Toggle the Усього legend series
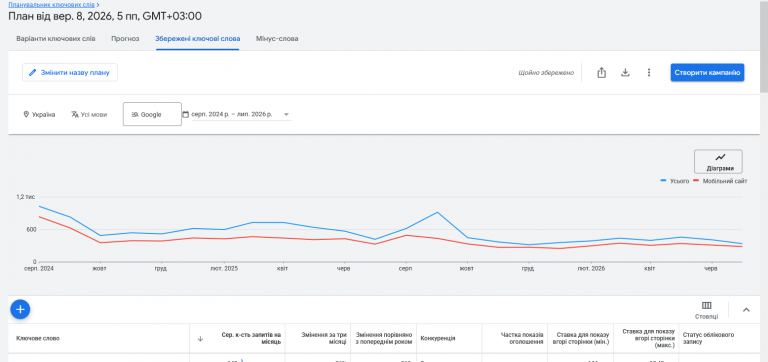The width and height of the screenshot is (768, 362). 674,181
